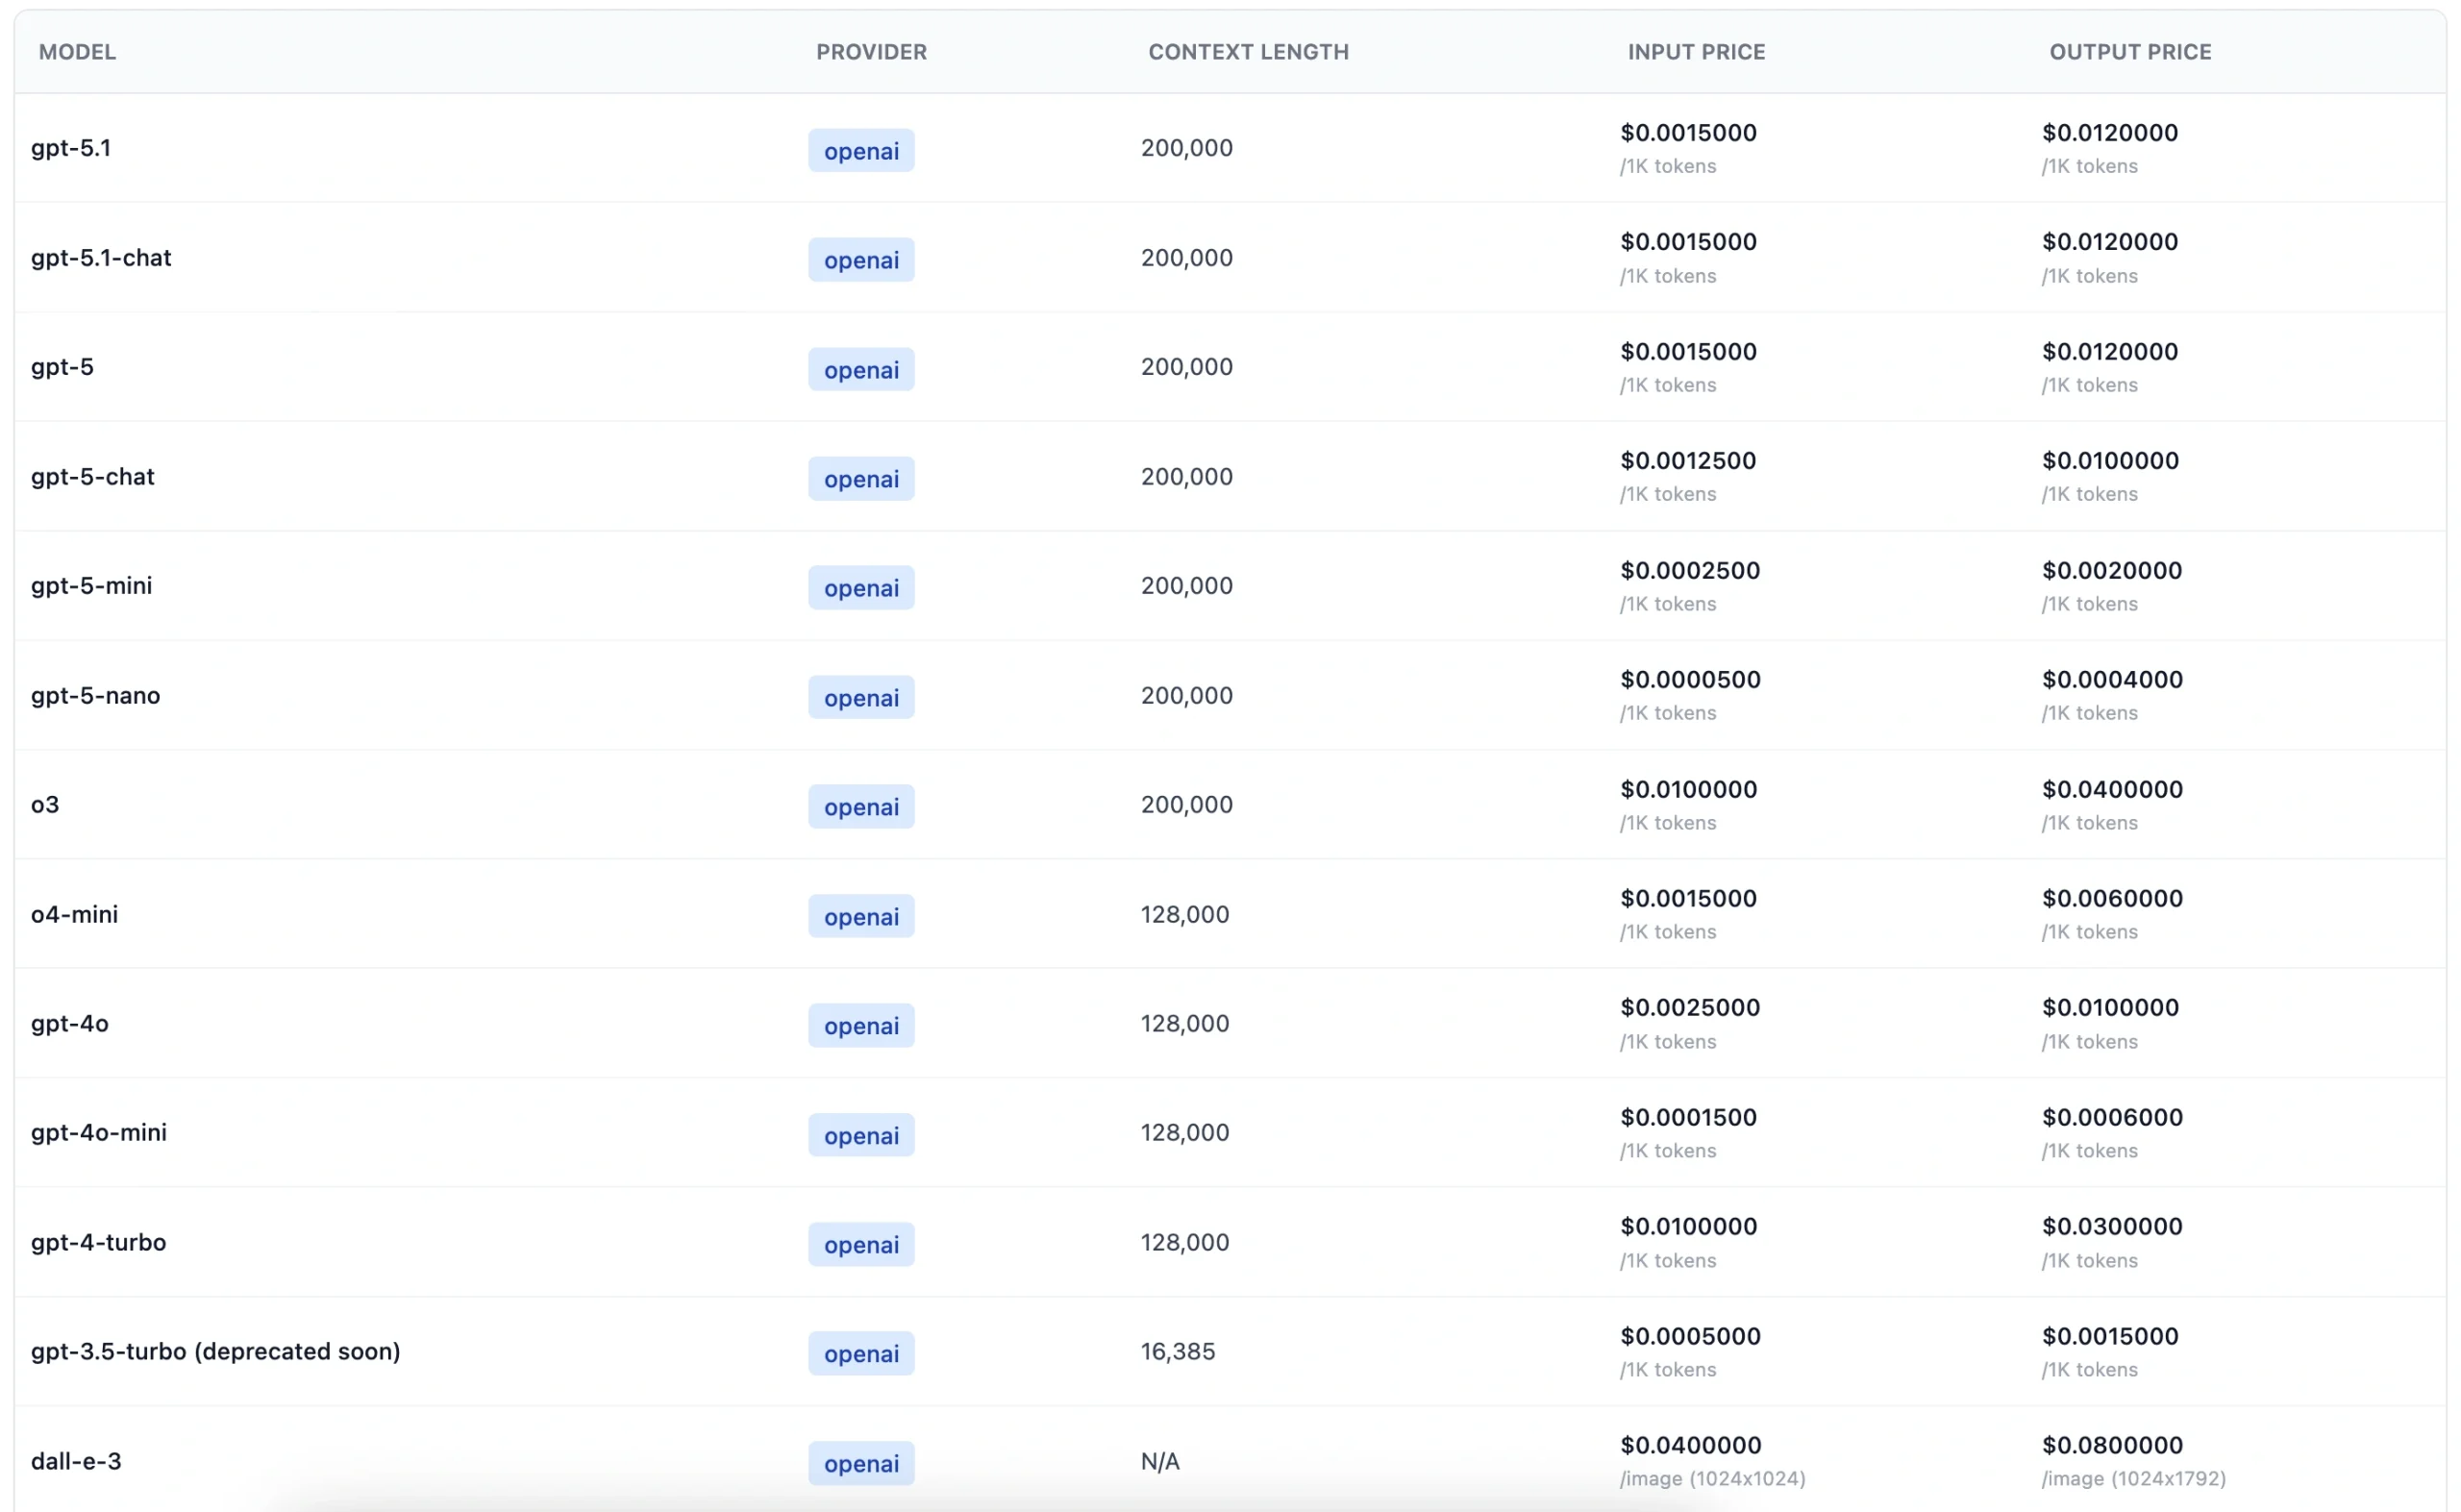Click the openai badge for gpt-5-mini
The image size is (2461, 1512).
pyautogui.click(x=861, y=588)
